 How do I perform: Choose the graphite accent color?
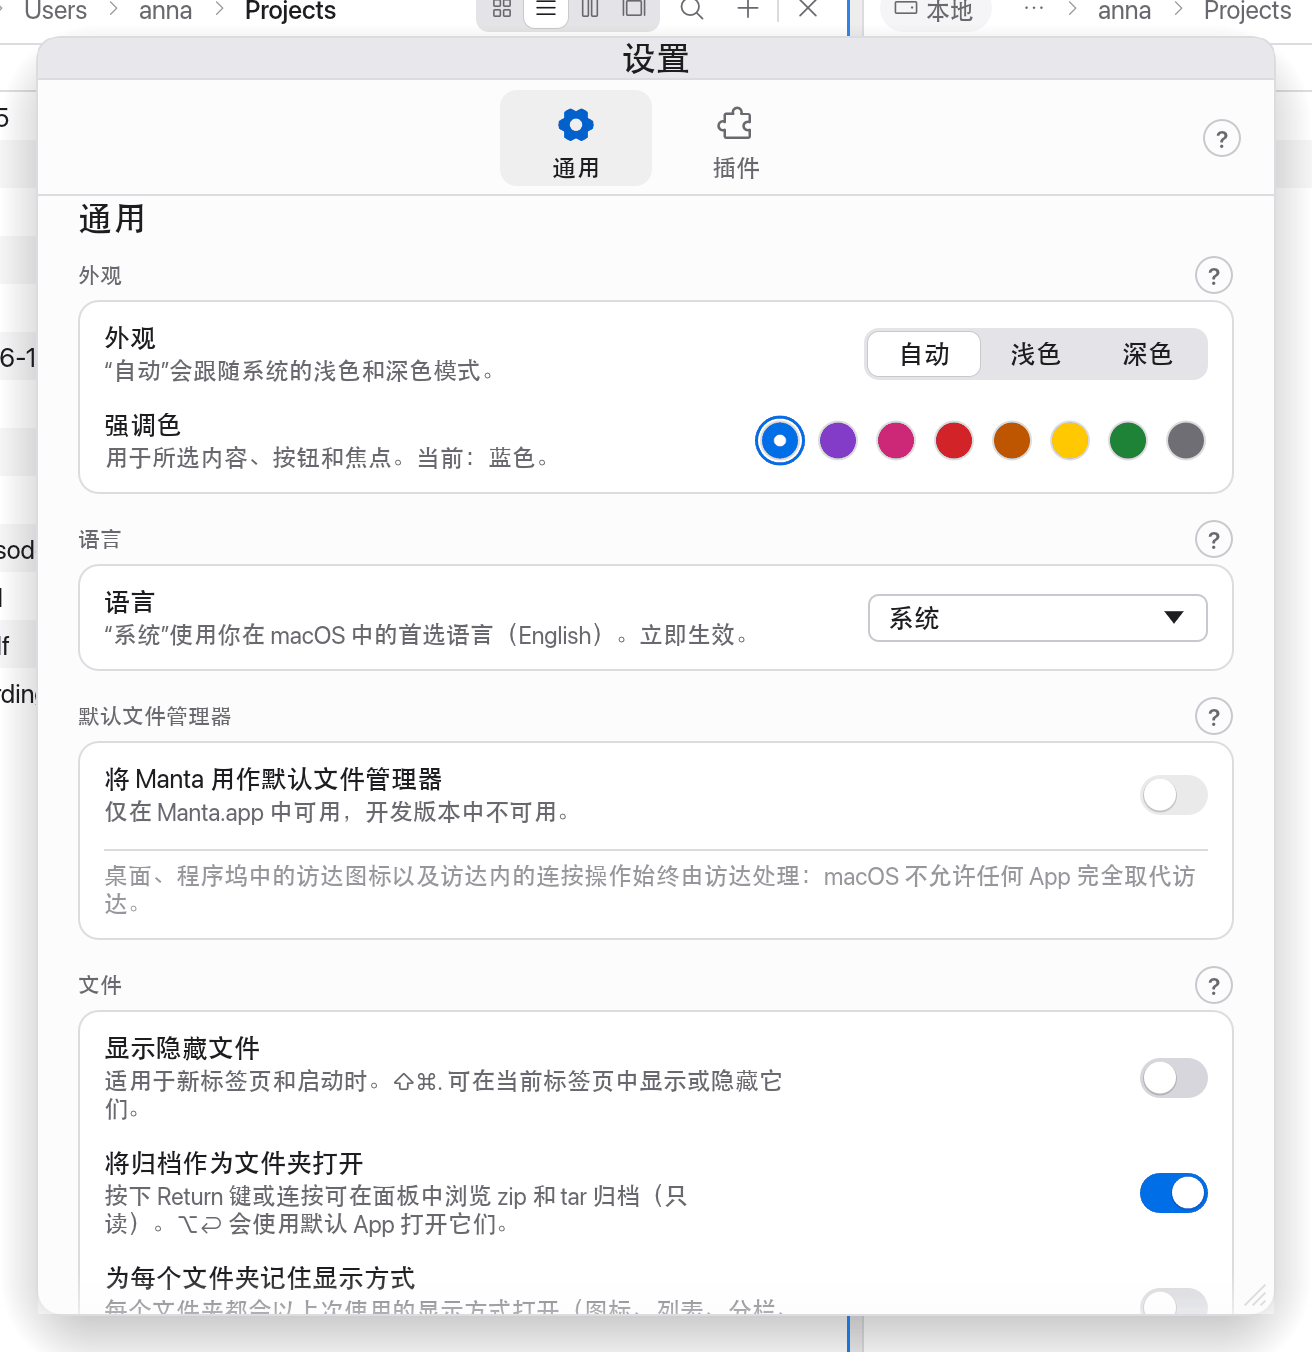coord(1186,441)
